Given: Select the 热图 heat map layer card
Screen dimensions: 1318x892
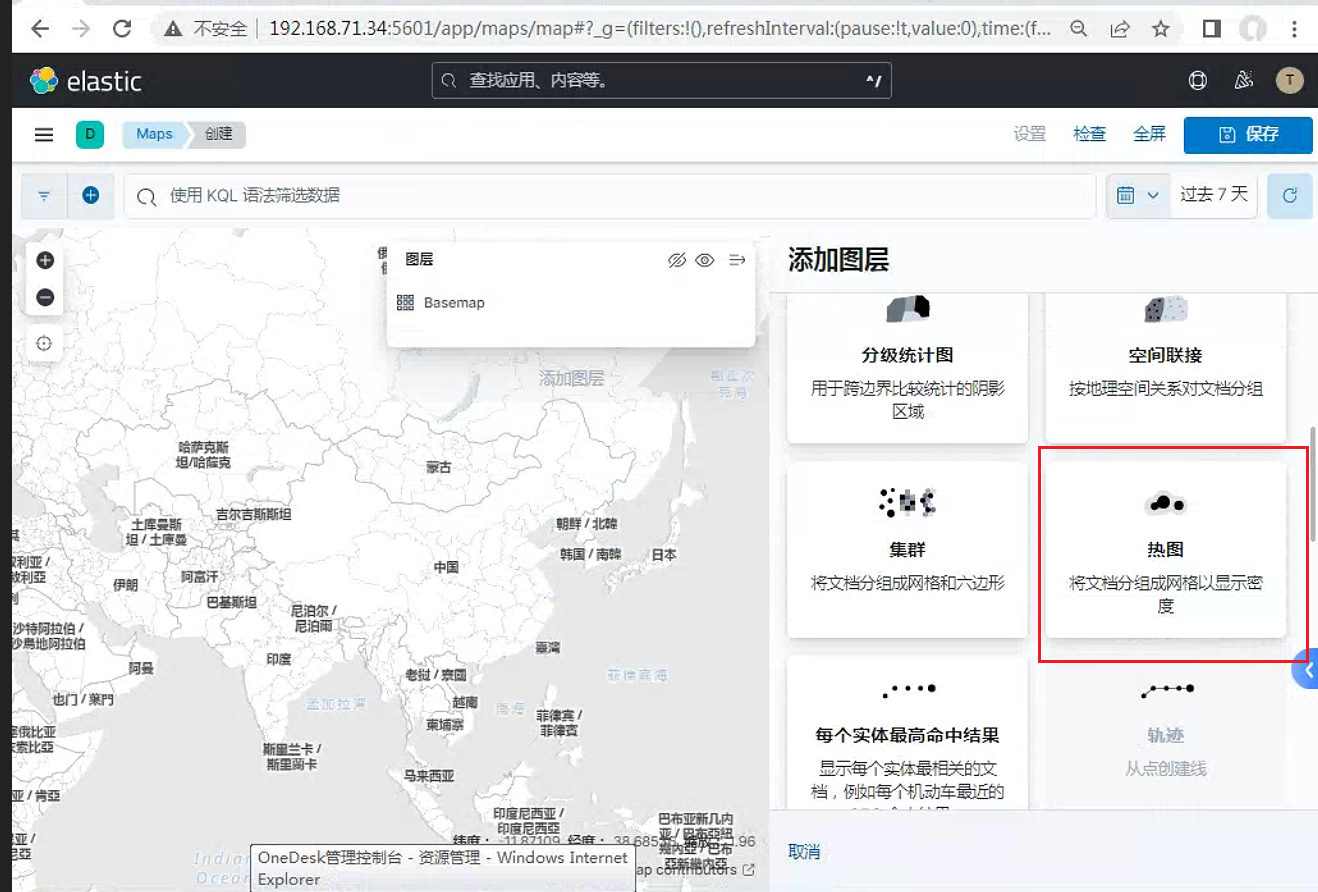Looking at the screenshot, I should (x=1165, y=549).
